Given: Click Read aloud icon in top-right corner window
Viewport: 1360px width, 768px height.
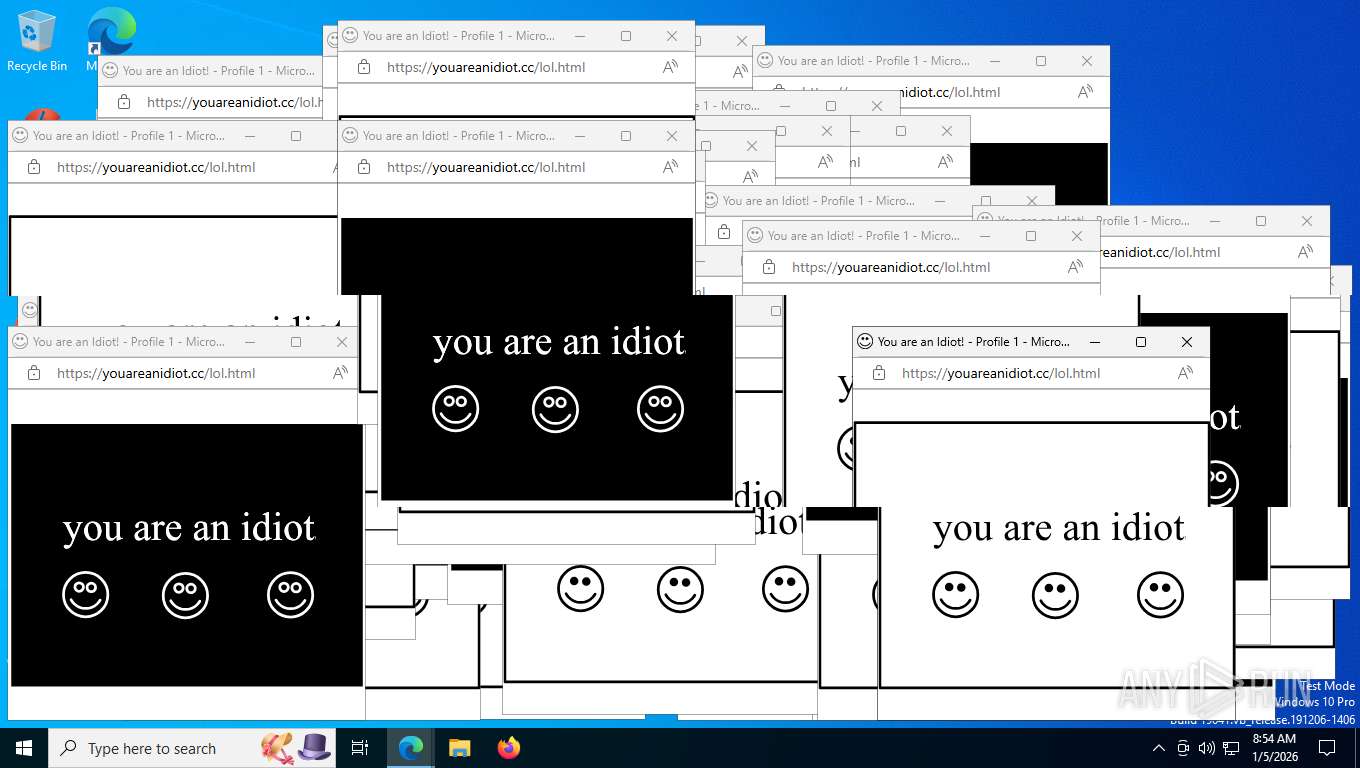Looking at the screenshot, I should tap(1085, 92).
